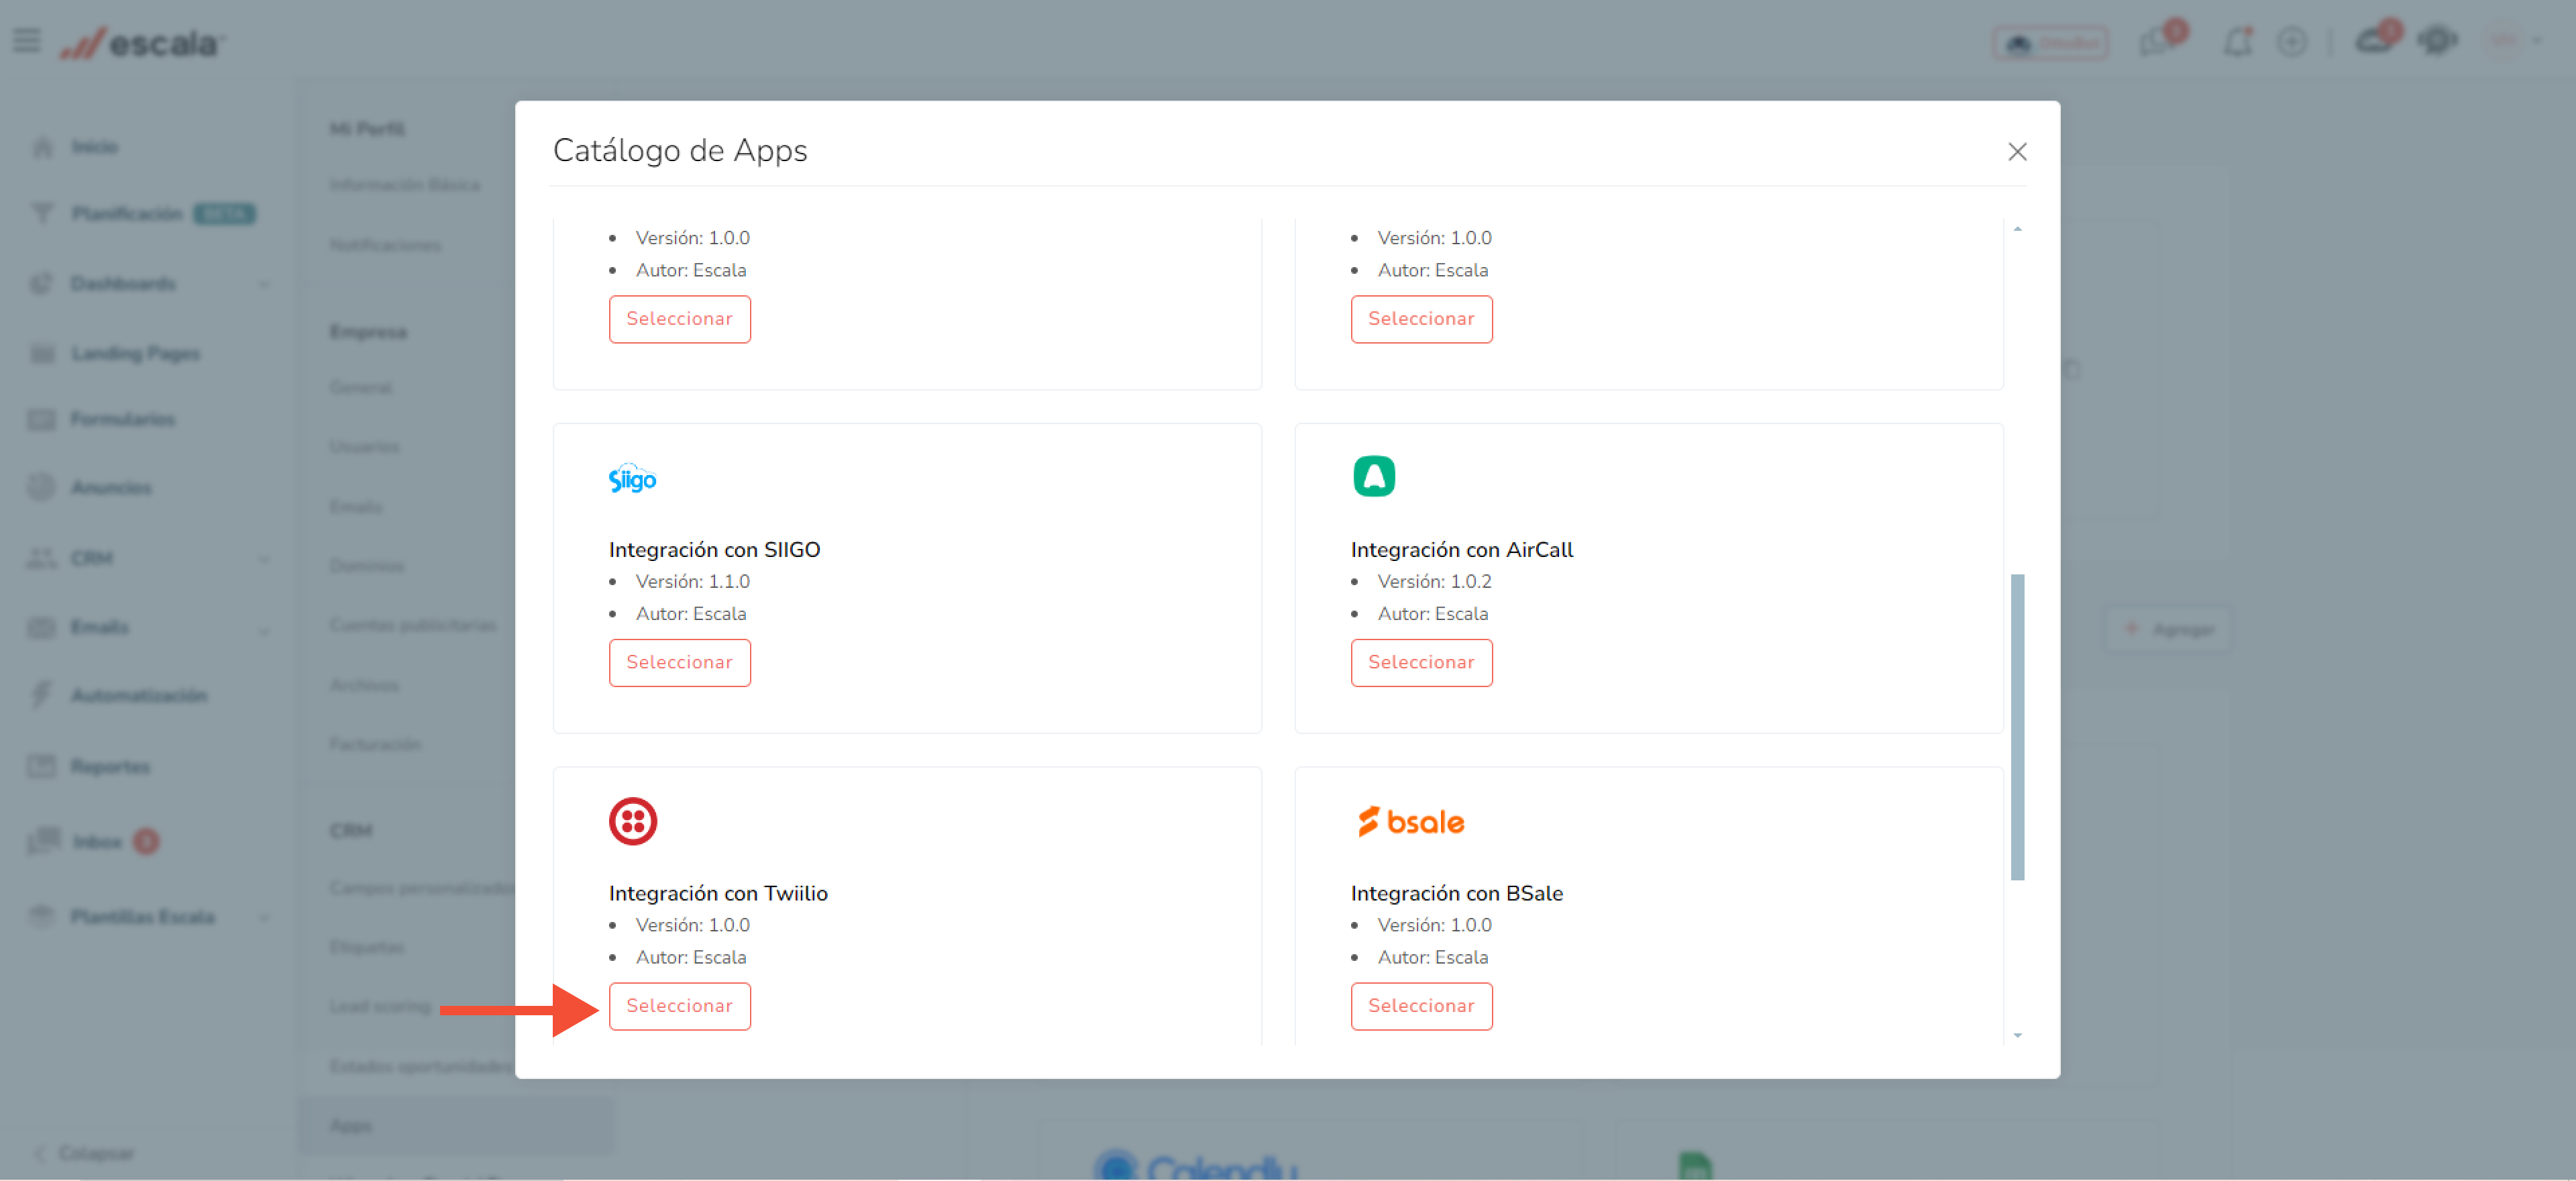Open Dominios under Empresa

tap(367, 565)
